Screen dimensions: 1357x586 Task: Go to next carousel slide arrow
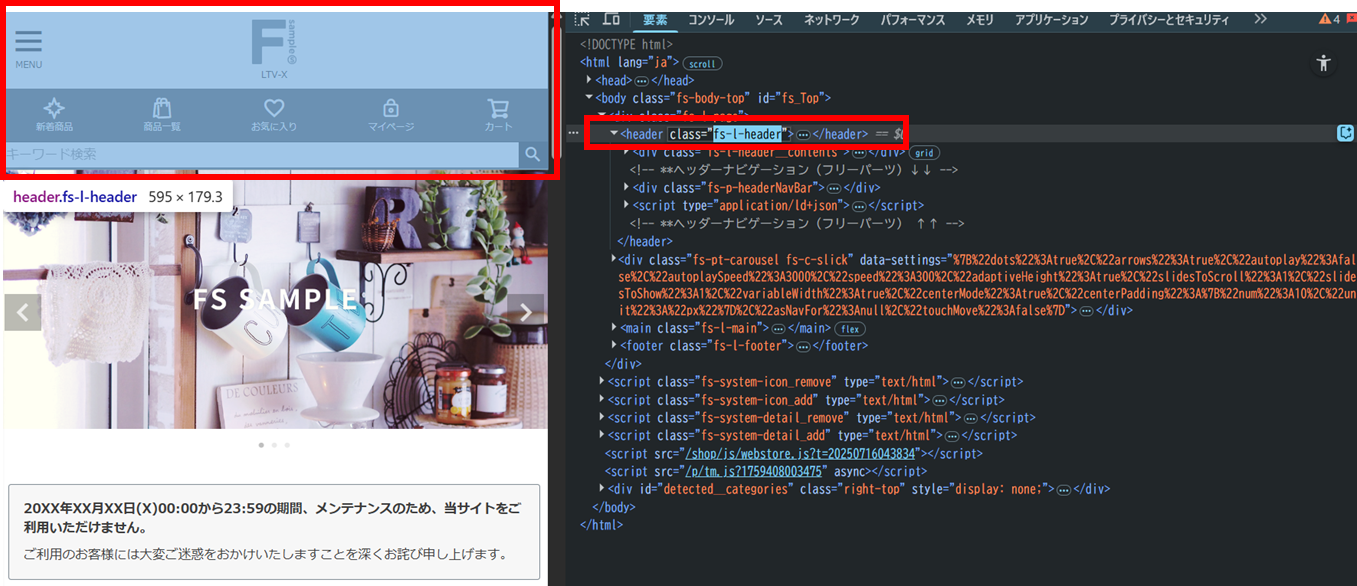(526, 312)
